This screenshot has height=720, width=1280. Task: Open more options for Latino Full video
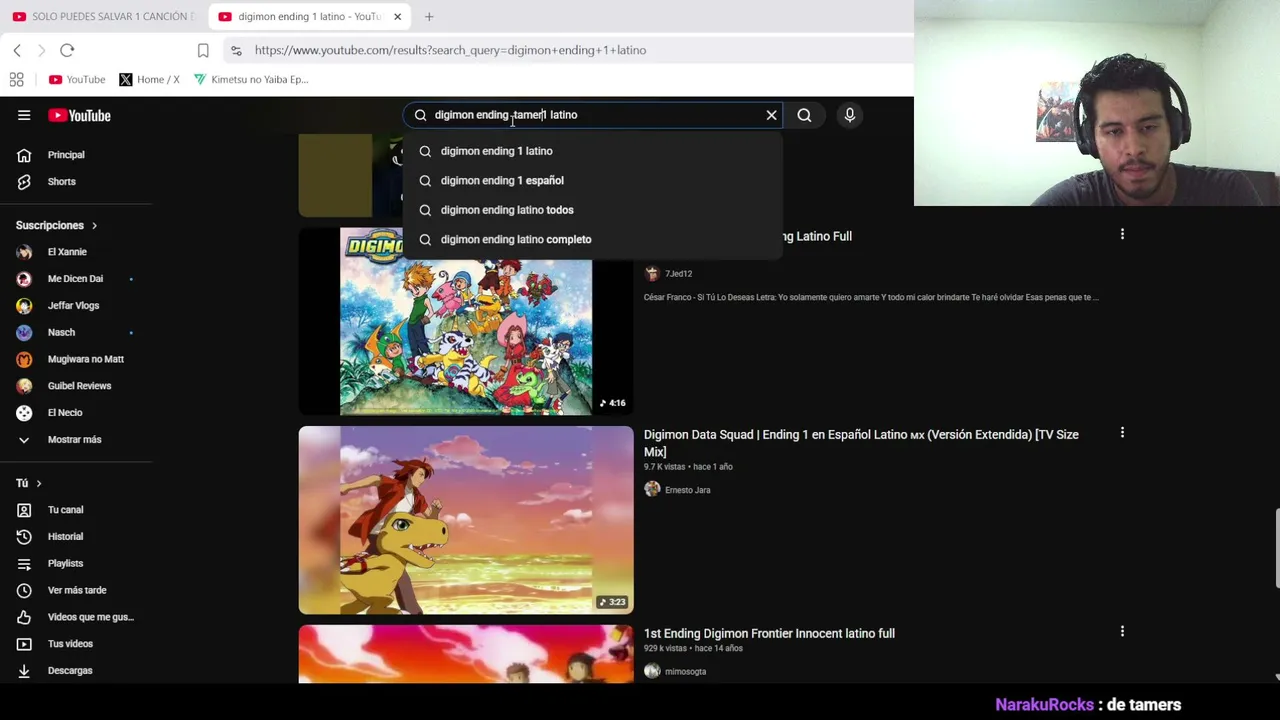[1122, 234]
